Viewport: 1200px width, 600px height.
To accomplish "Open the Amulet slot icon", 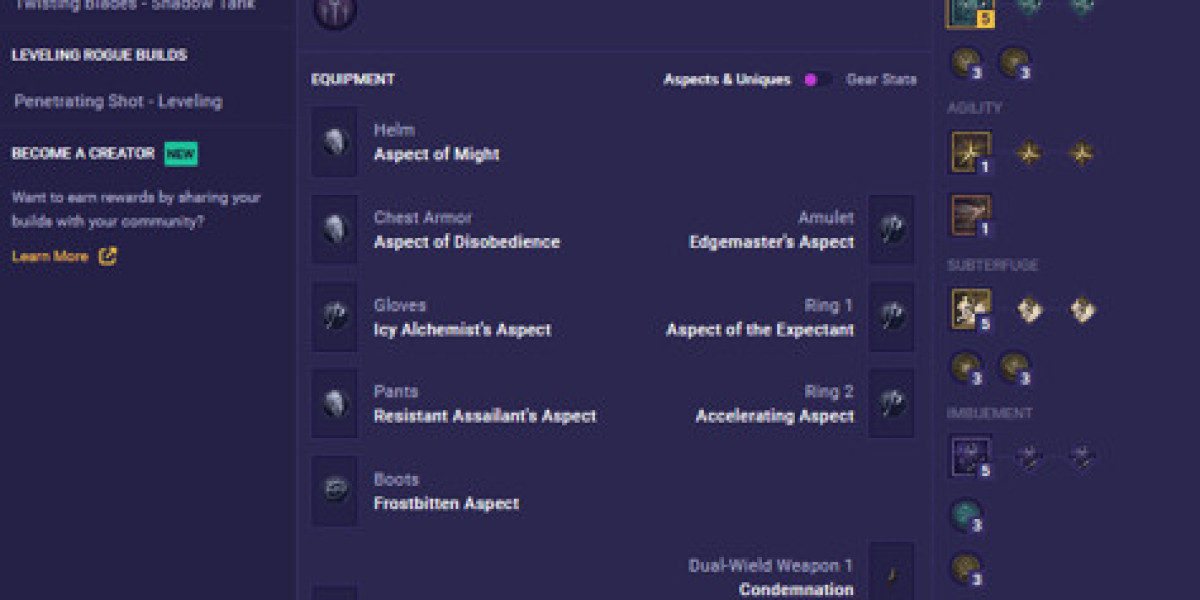I will tap(891, 229).
